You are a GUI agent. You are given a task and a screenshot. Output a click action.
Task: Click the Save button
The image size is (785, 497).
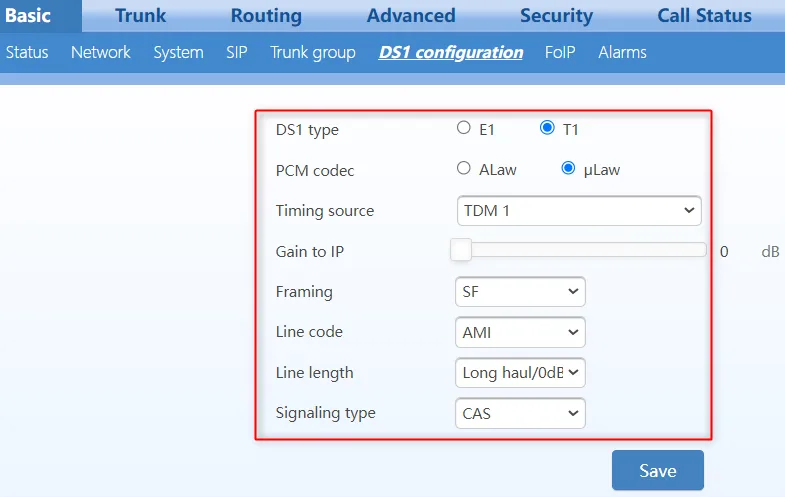tap(657, 470)
